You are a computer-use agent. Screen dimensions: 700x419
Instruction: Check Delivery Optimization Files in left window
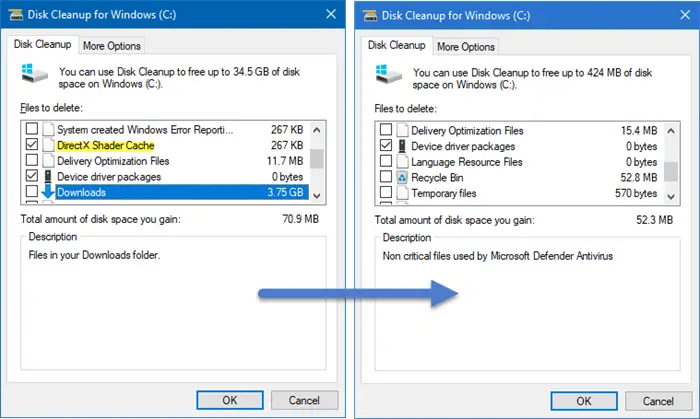[32, 160]
